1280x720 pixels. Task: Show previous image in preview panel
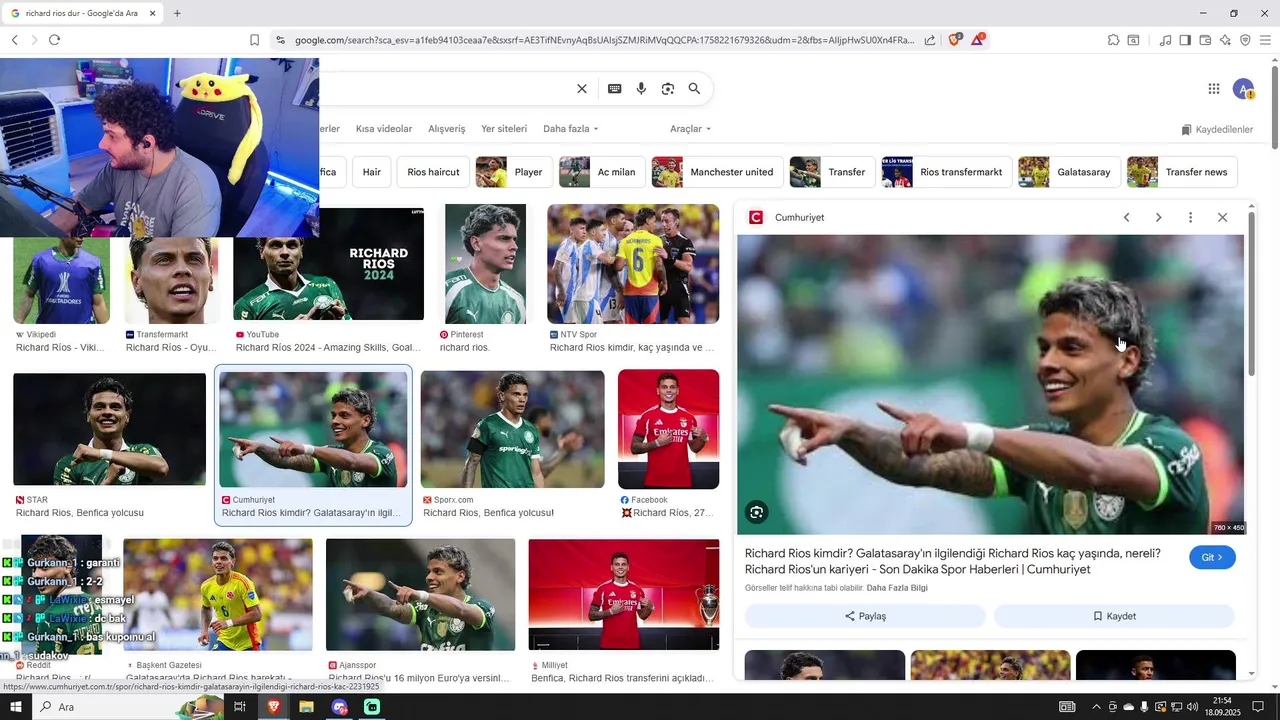pyautogui.click(x=1126, y=217)
